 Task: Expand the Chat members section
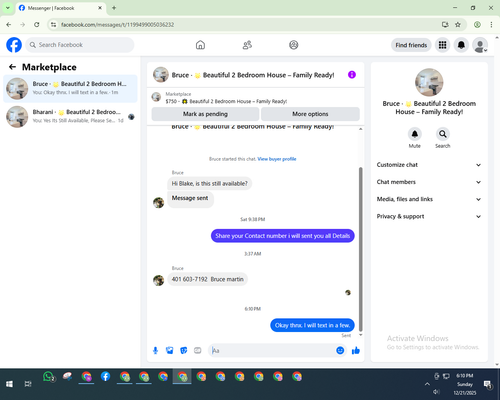point(429,182)
